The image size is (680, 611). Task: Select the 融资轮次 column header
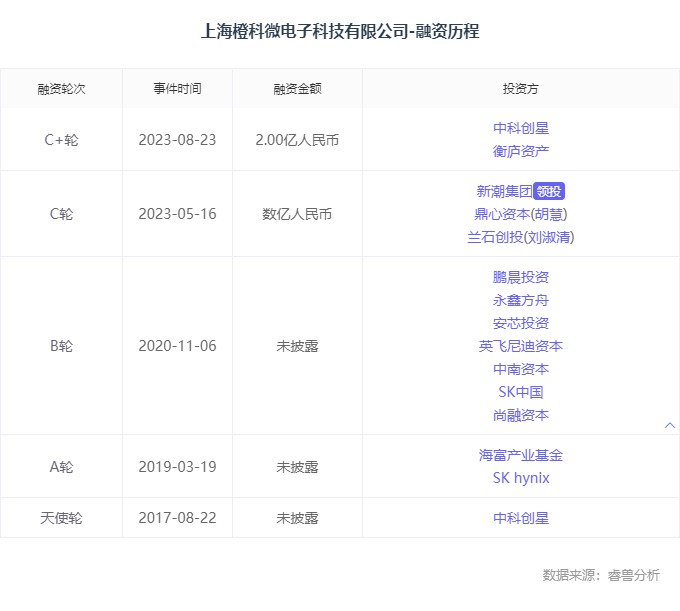point(61,89)
